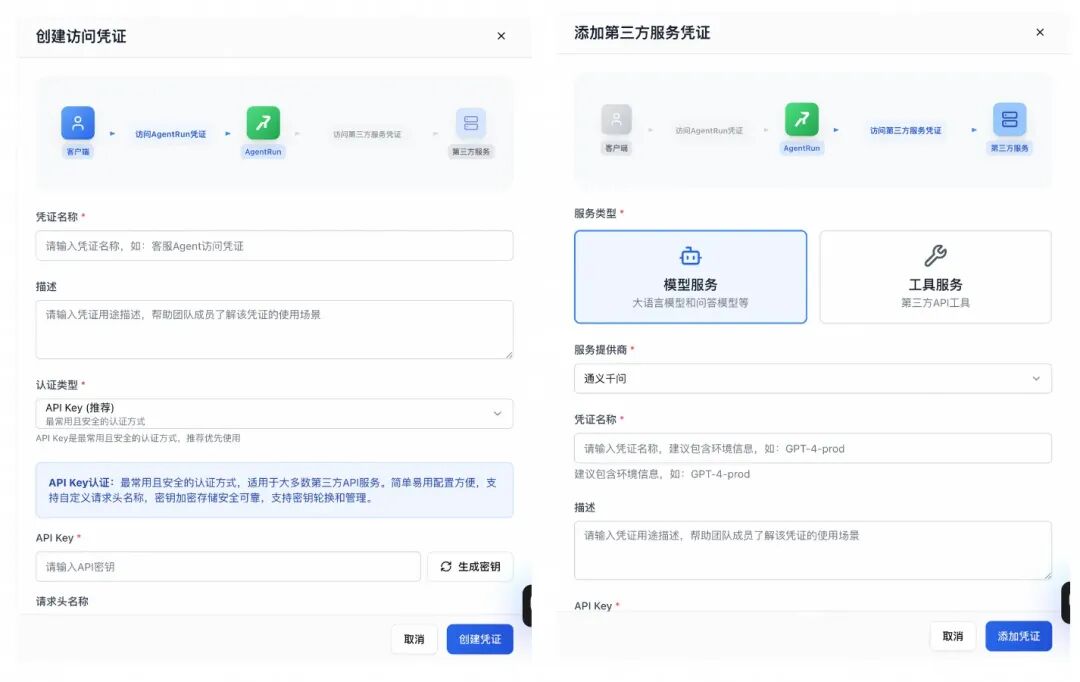Click the 创建凭证 button

click(480, 639)
